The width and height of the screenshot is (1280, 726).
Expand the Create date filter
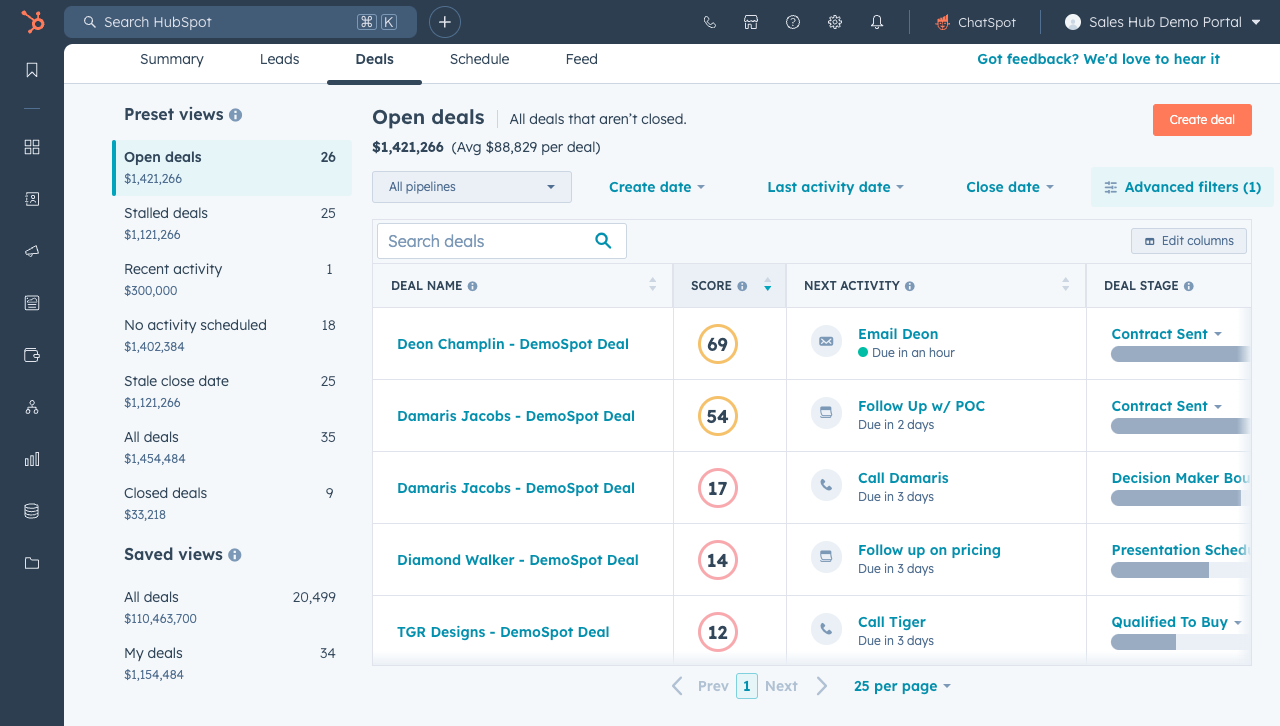(x=657, y=187)
